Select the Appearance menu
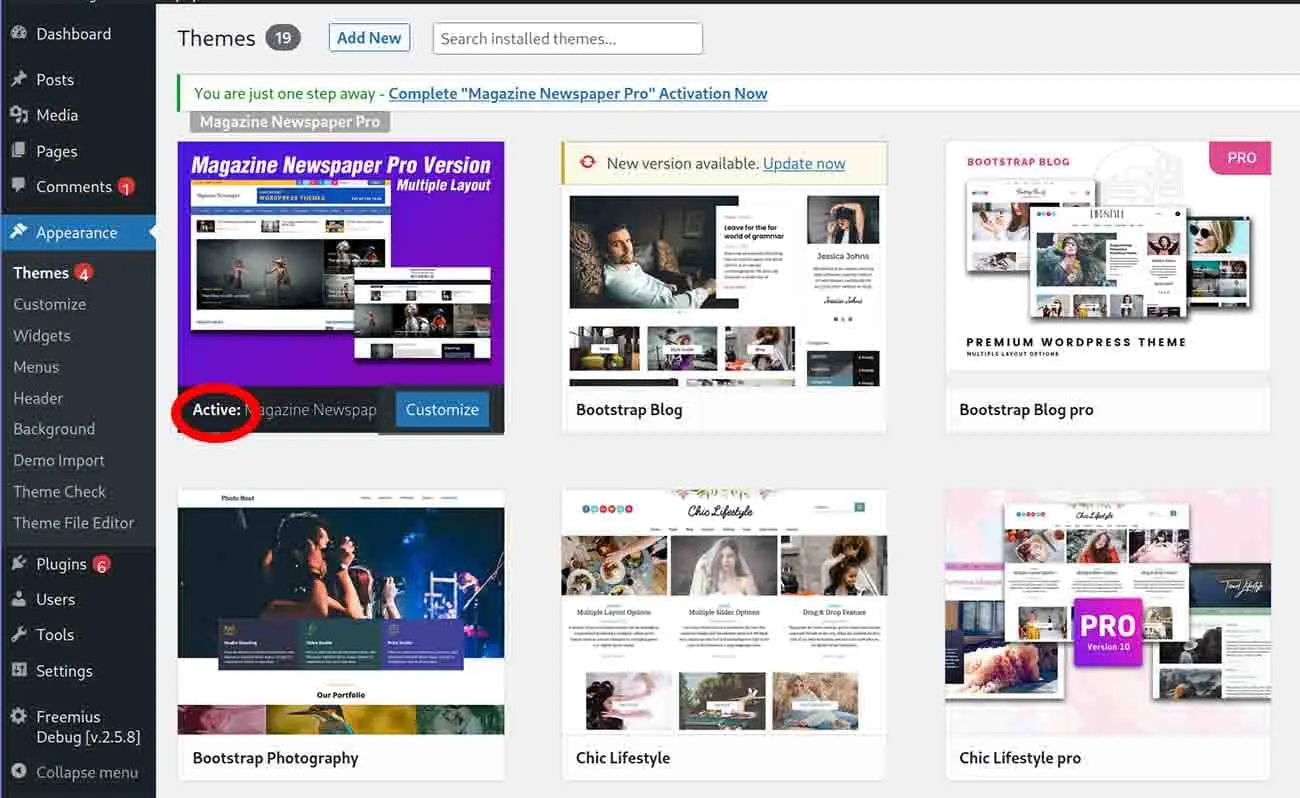Viewport: 1300px width, 798px height. point(78,232)
